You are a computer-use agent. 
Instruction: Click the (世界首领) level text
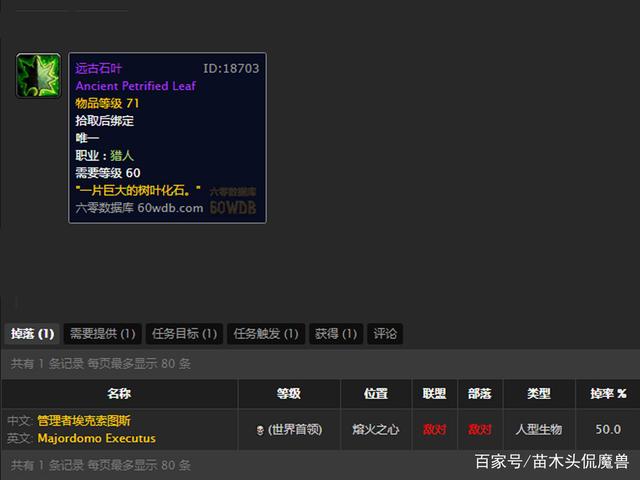coord(295,430)
